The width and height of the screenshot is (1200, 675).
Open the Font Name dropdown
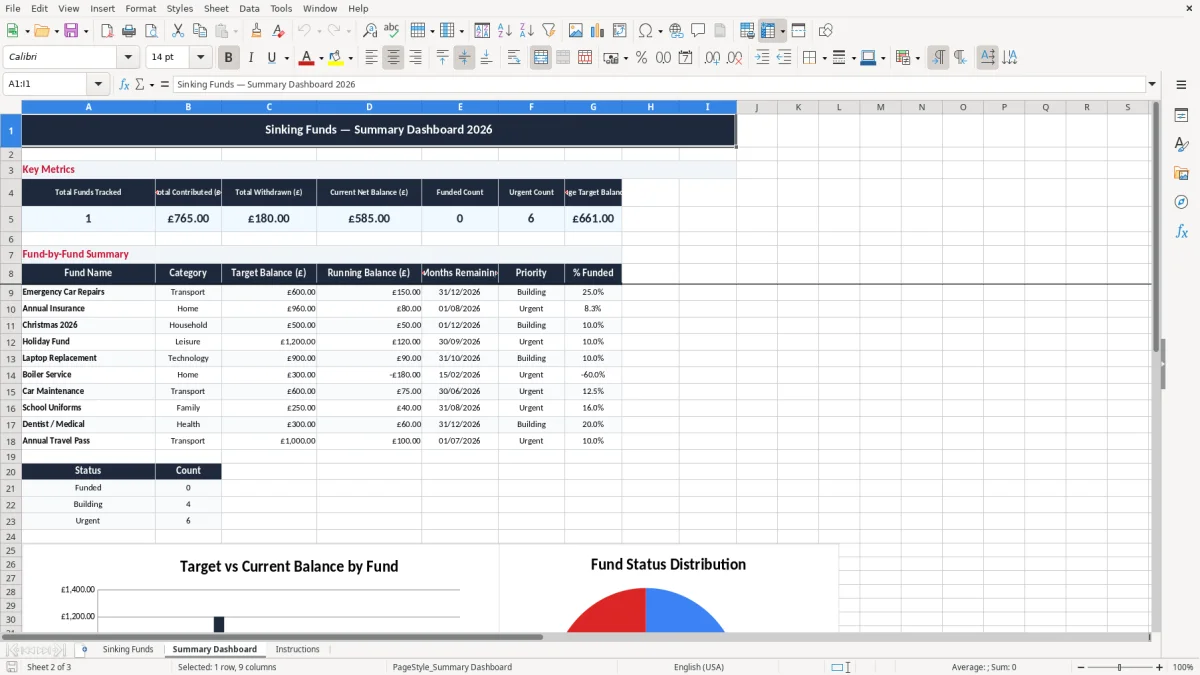click(x=128, y=58)
